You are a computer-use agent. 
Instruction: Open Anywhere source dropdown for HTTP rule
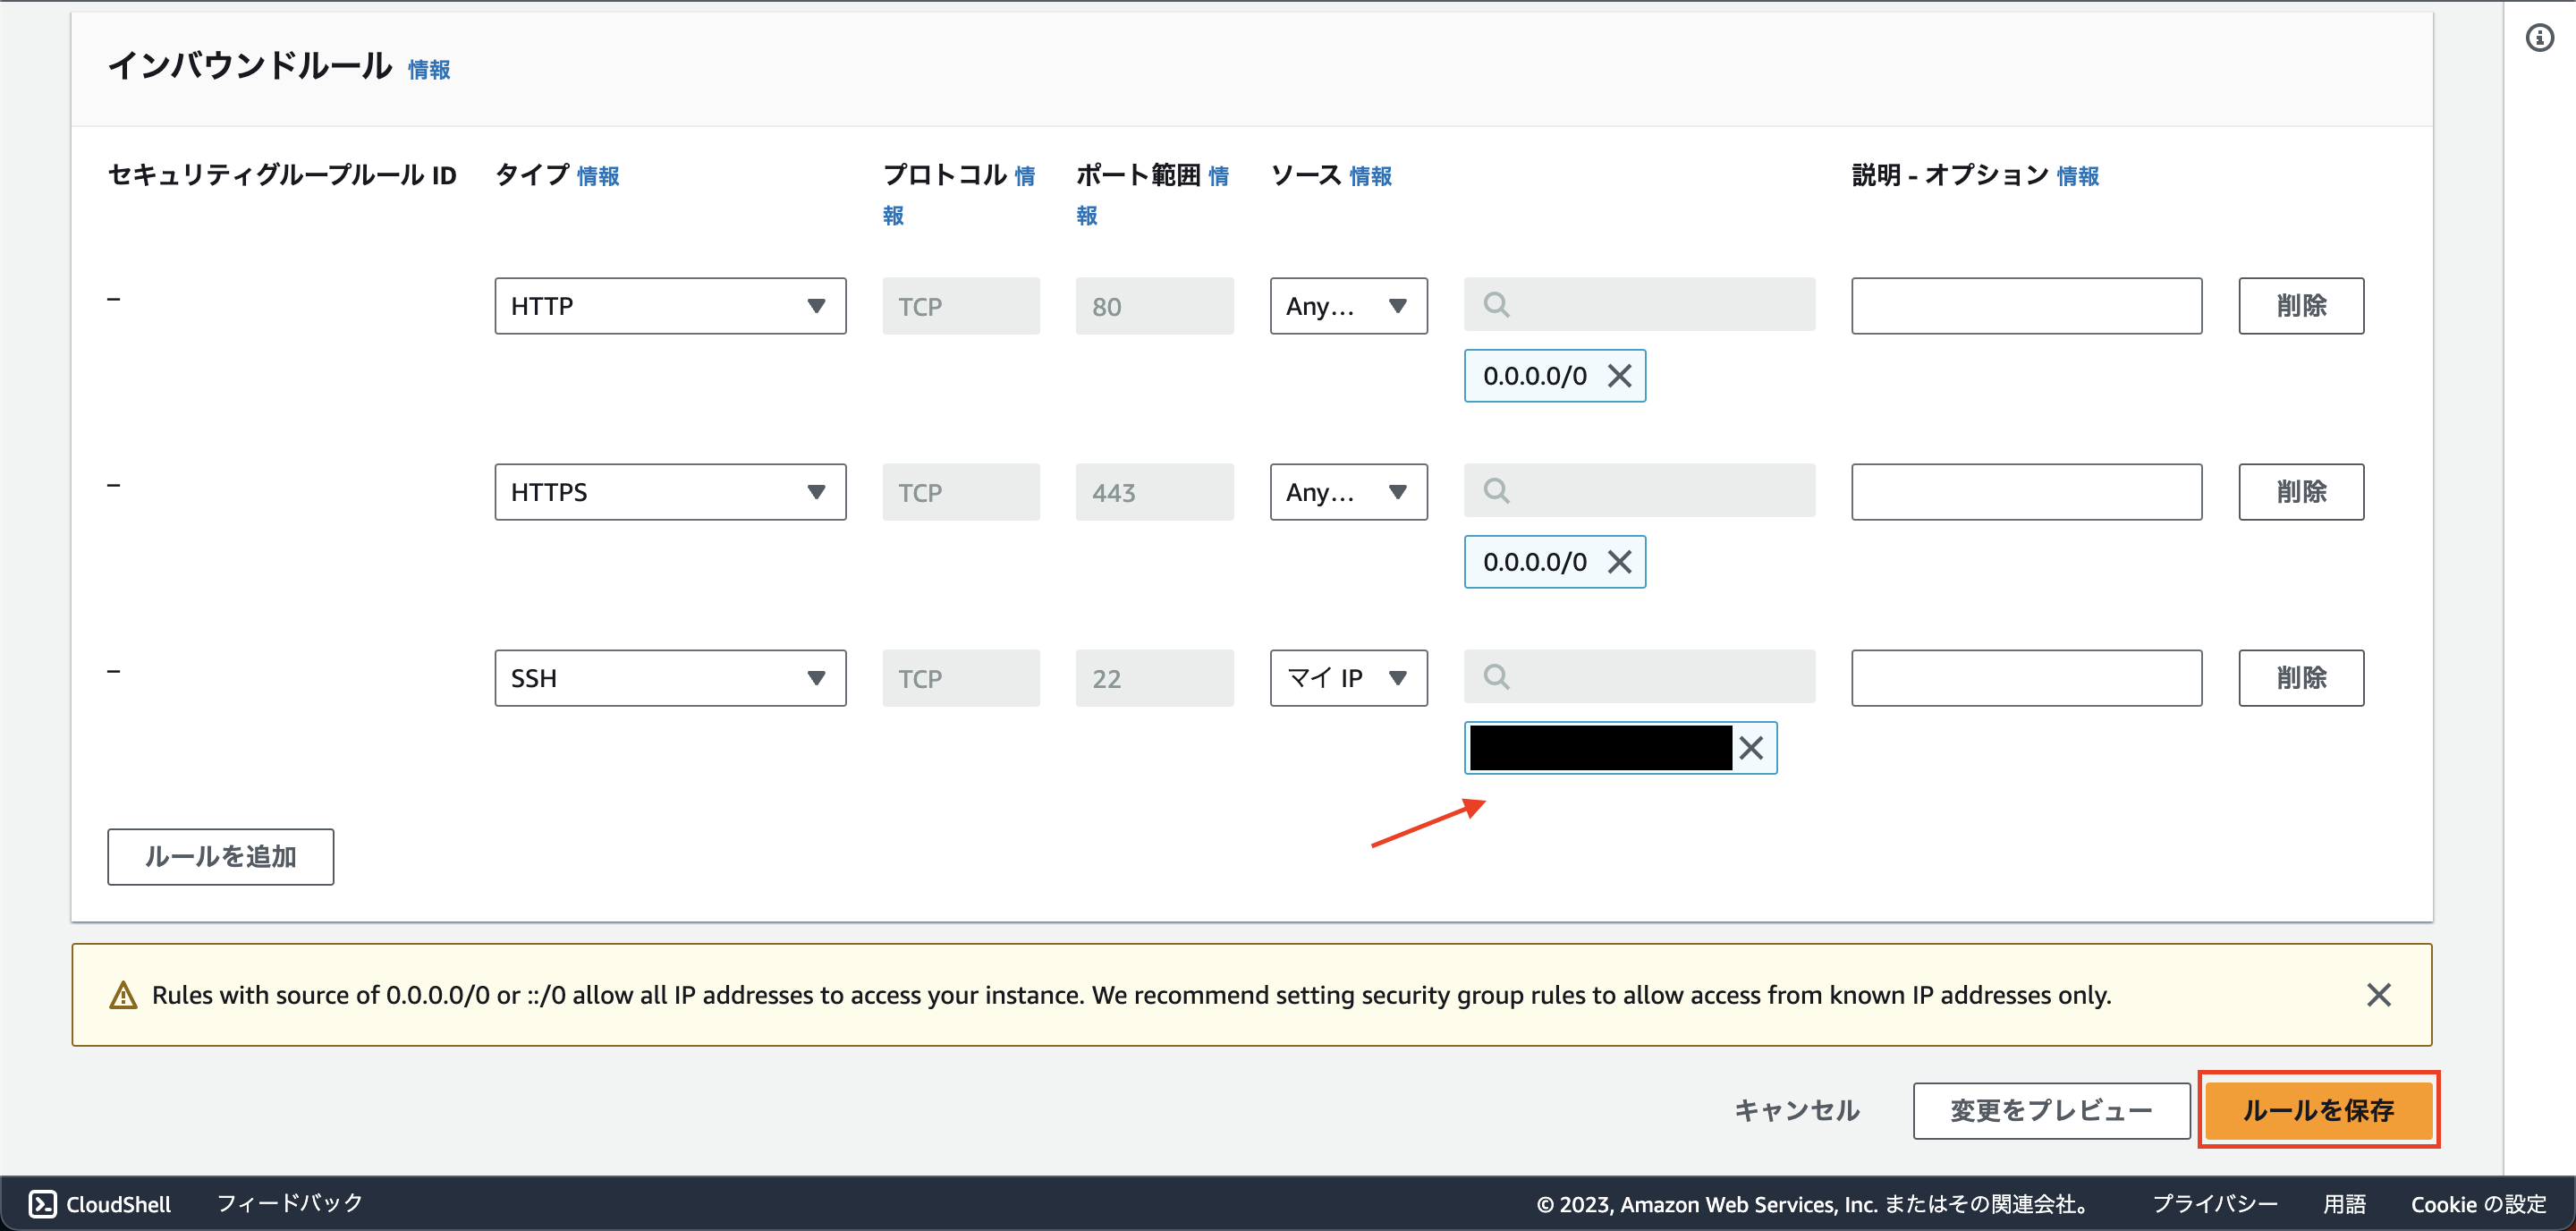pos(1347,306)
